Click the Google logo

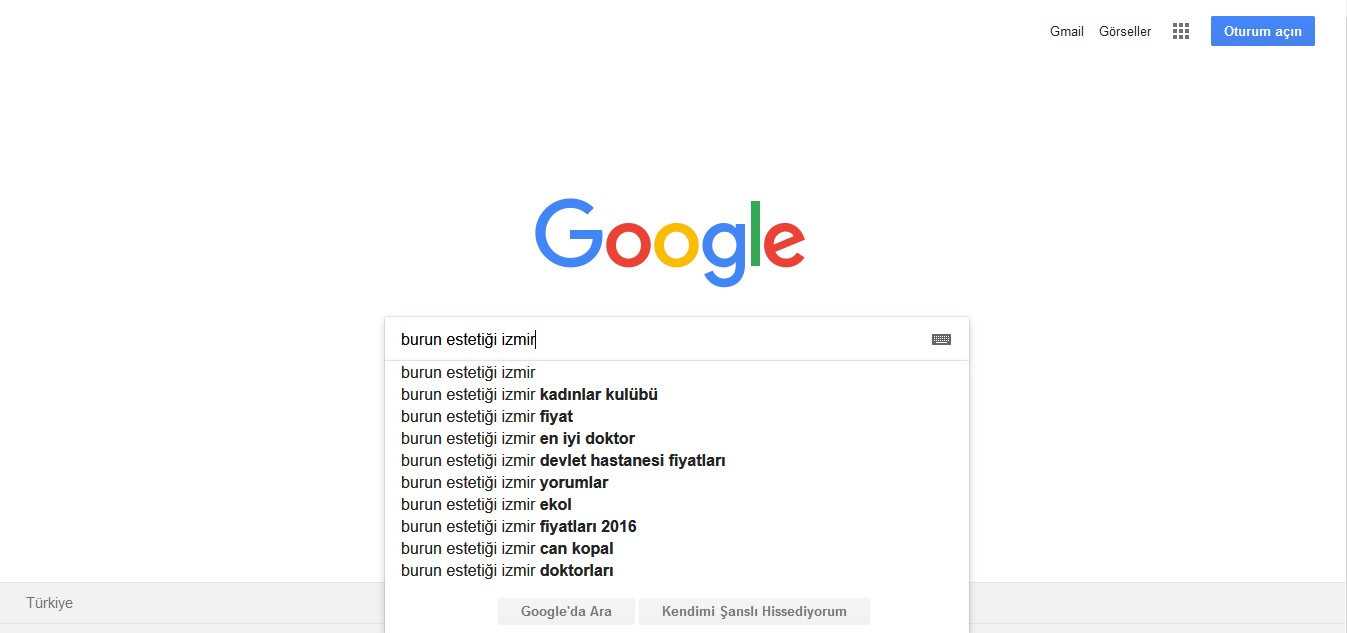click(670, 243)
